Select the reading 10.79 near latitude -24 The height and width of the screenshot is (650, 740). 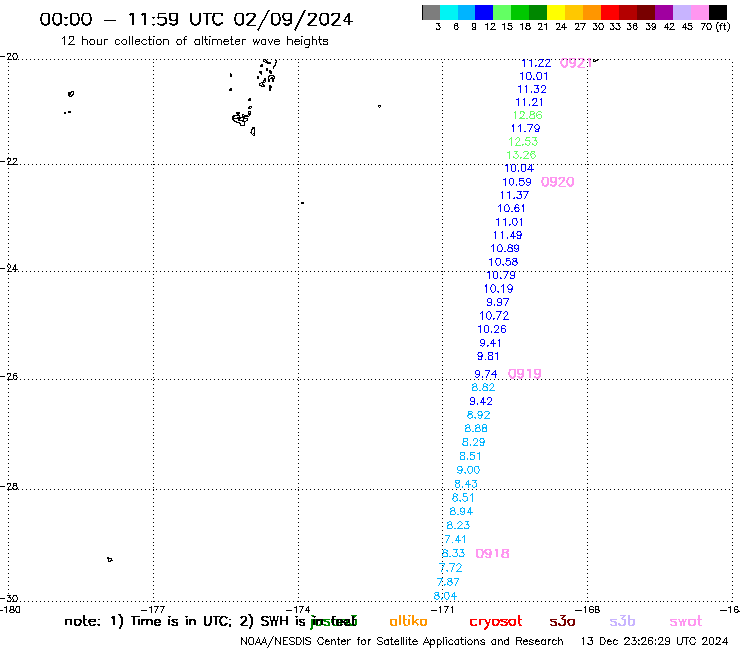(501, 275)
